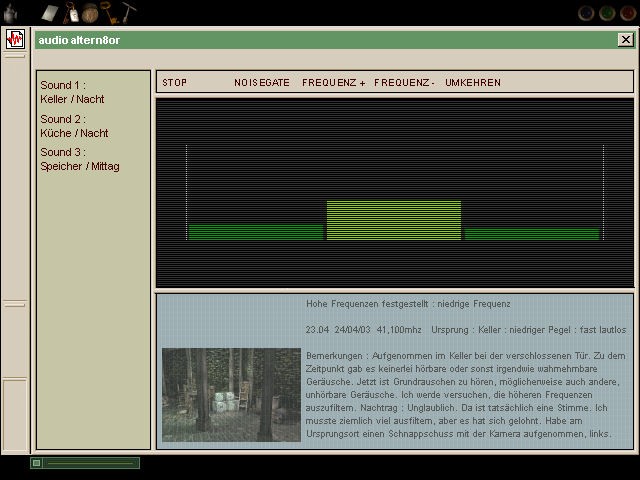Open the cellar snapshot thumbnail
This screenshot has width=640, height=480.
pos(231,395)
